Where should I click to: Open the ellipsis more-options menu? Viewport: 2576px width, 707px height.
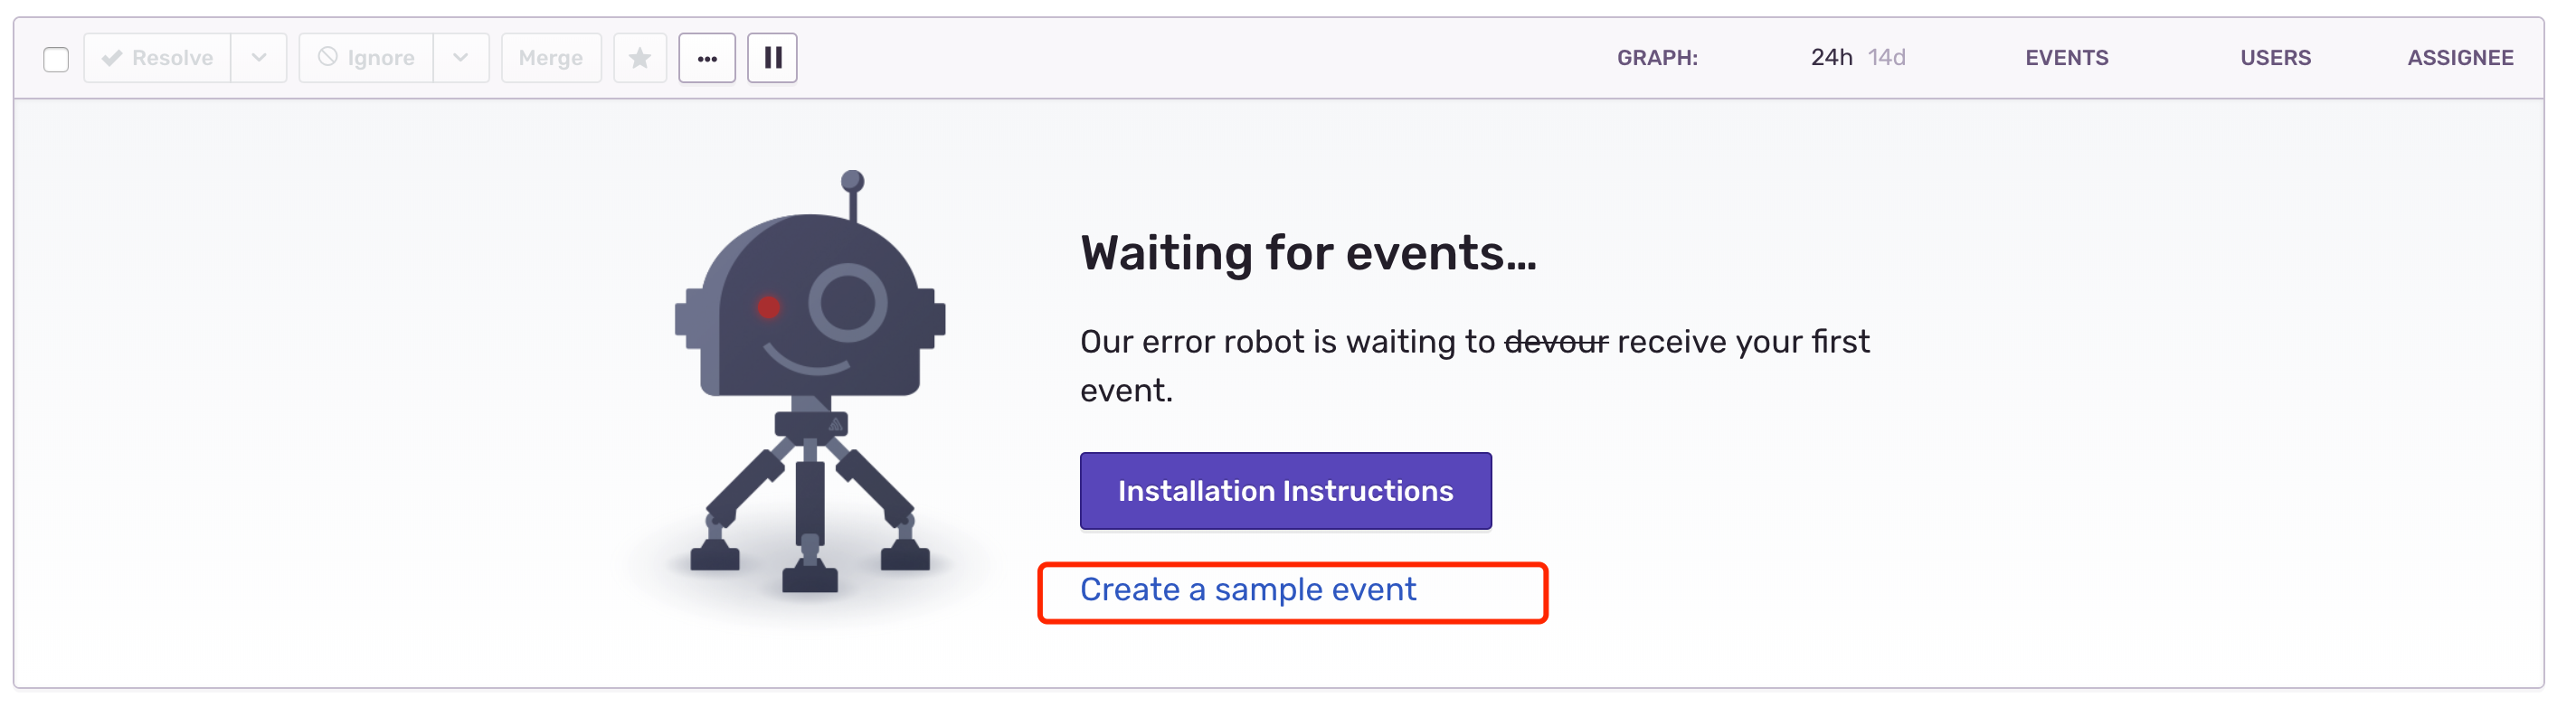point(707,57)
